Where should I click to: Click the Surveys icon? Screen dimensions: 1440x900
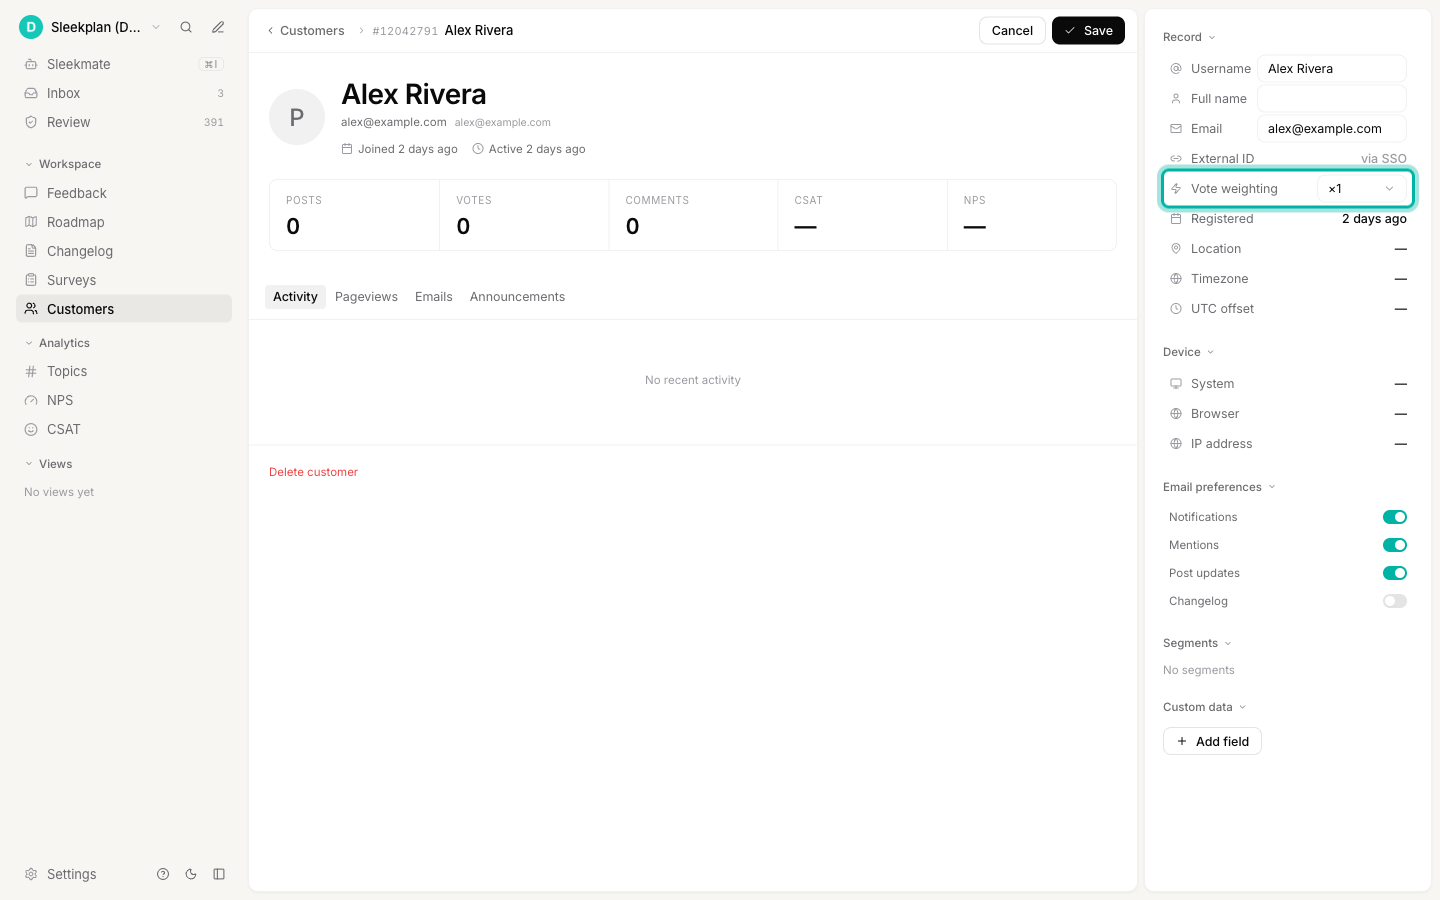(x=31, y=280)
